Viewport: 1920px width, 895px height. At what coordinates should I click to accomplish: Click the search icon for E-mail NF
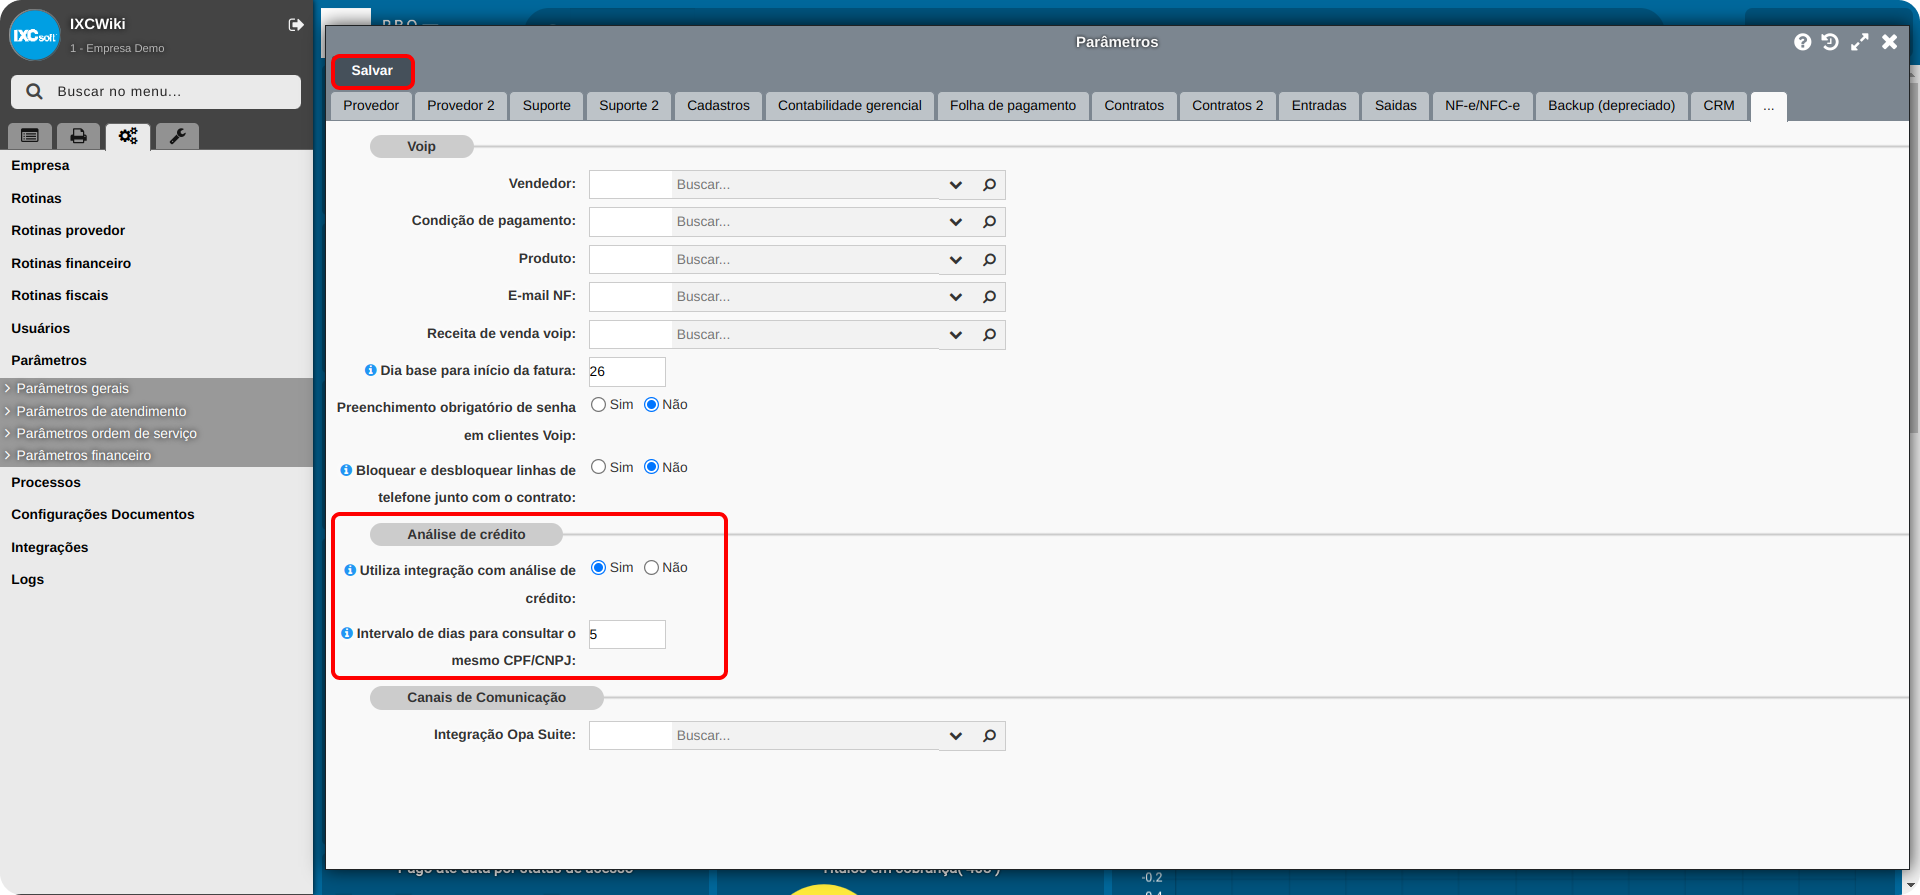989,297
